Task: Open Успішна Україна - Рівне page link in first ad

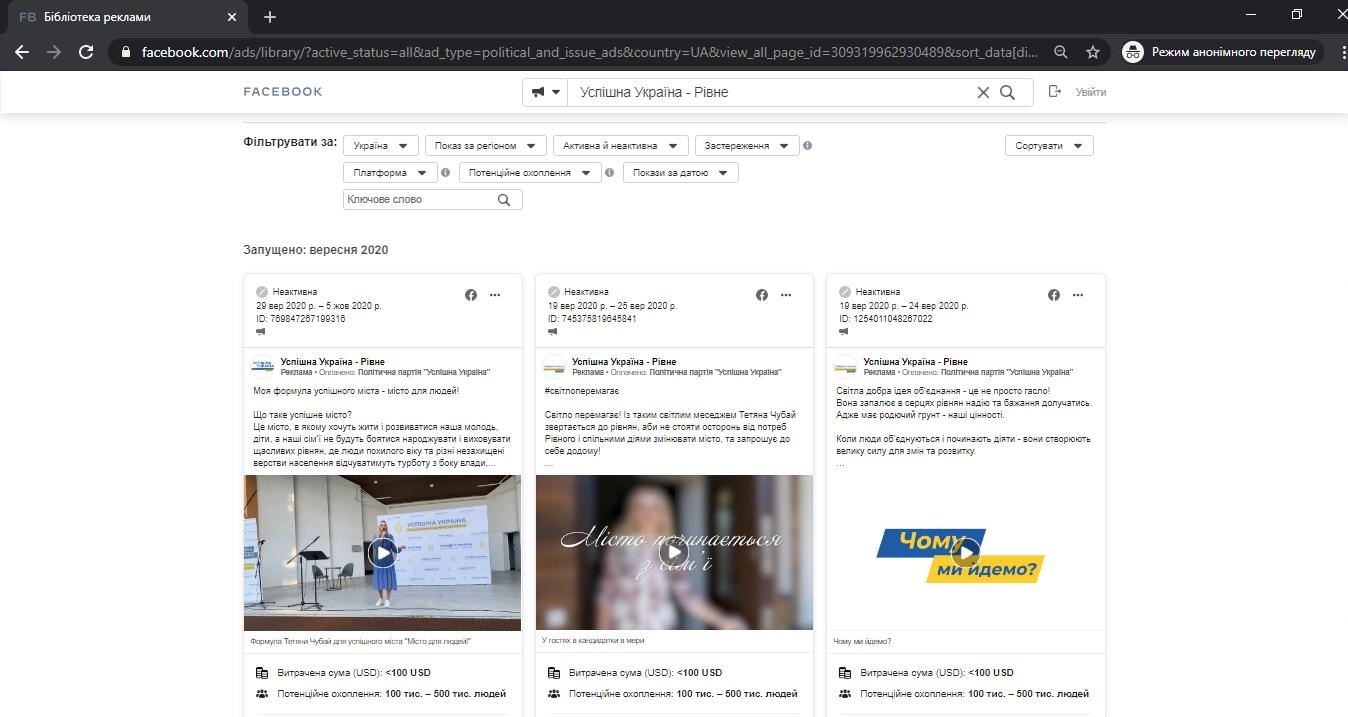Action: 333,361
